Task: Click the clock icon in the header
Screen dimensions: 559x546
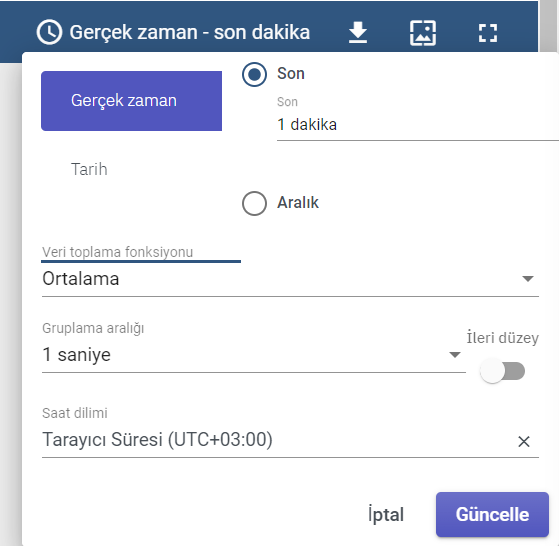Action: 49,32
